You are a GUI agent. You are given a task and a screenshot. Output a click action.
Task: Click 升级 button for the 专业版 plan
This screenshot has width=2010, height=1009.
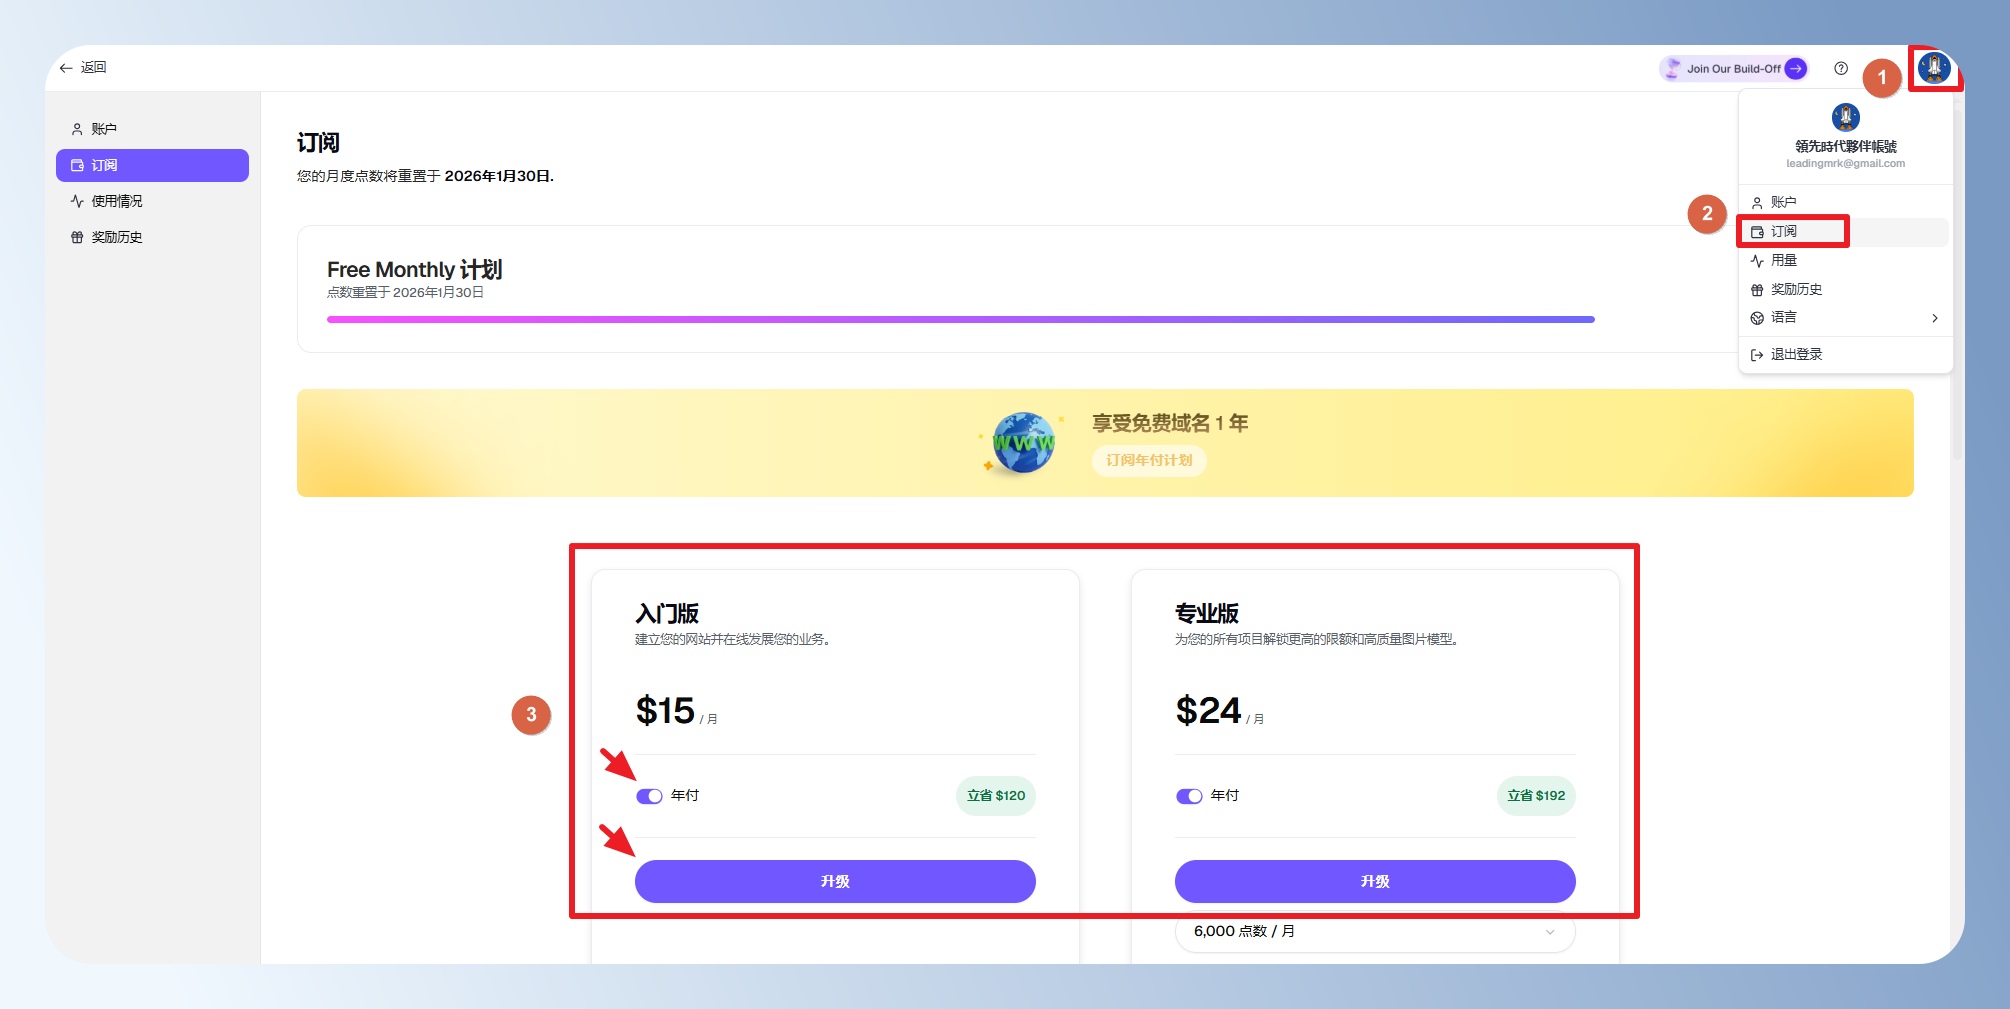1375,881
